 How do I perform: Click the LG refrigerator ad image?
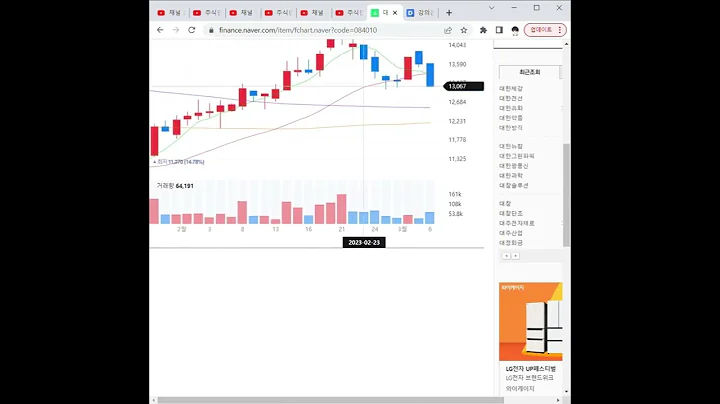(530, 321)
